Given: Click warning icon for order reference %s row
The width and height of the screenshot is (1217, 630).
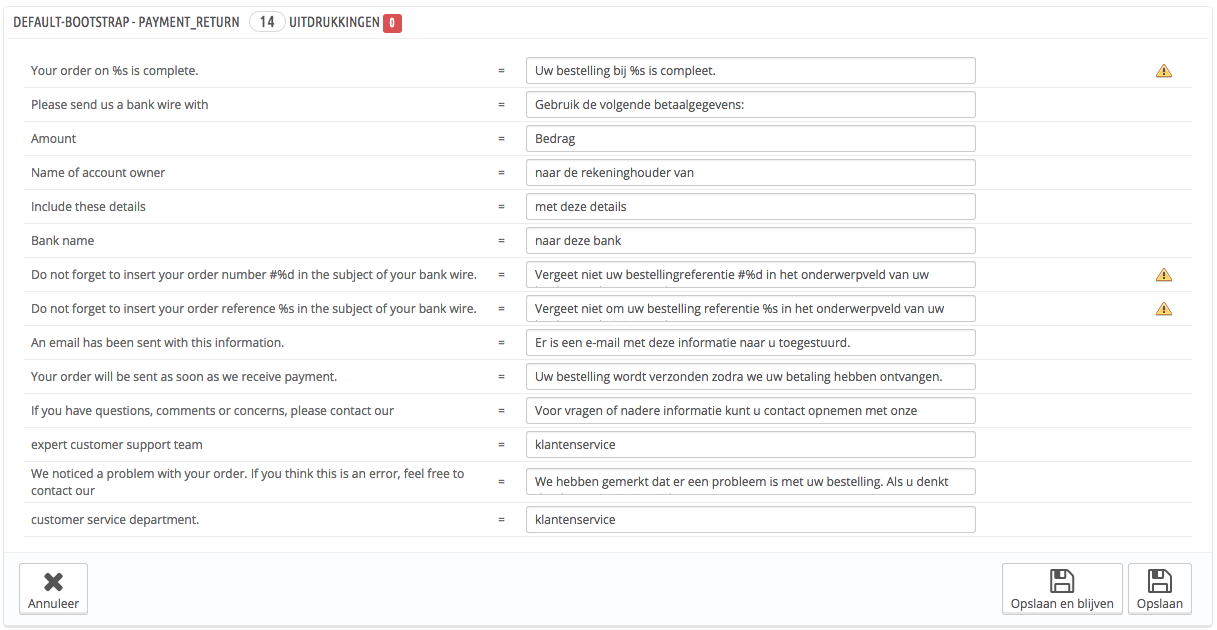Looking at the screenshot, I should 1163,309.
